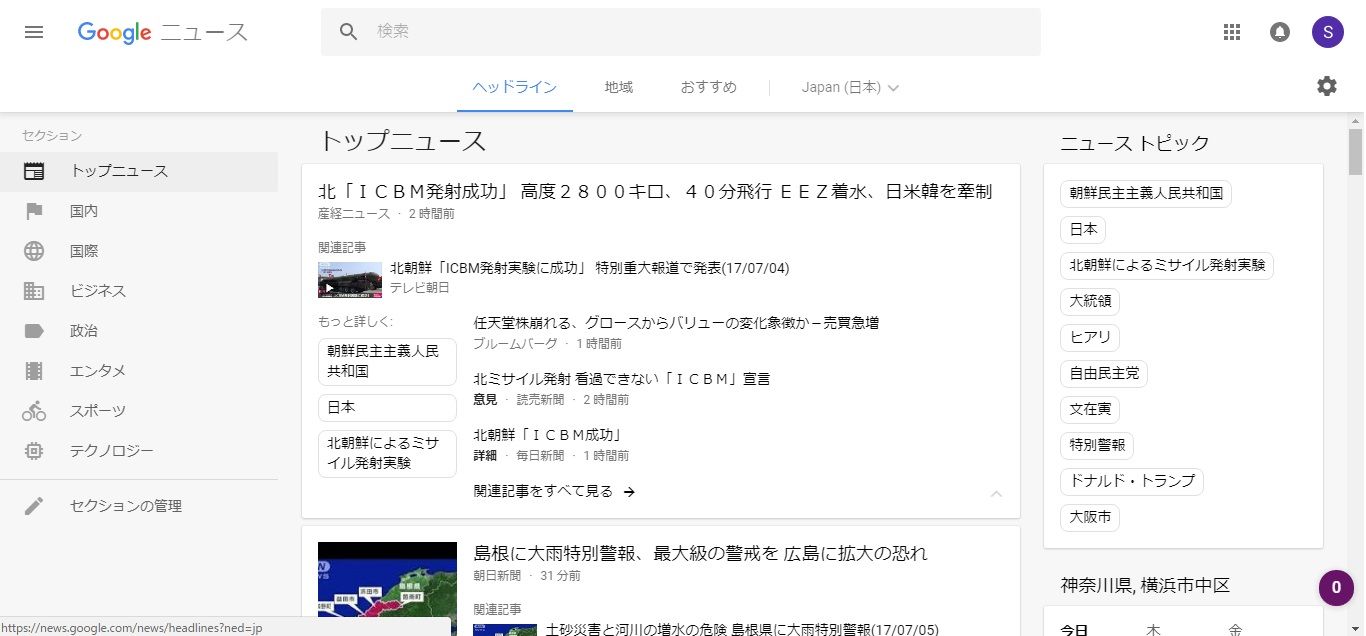Open article 北朝鮮「ICBM発射実験に成功」特別重大報道
1366x636 pixels.
tap(589, 268)
